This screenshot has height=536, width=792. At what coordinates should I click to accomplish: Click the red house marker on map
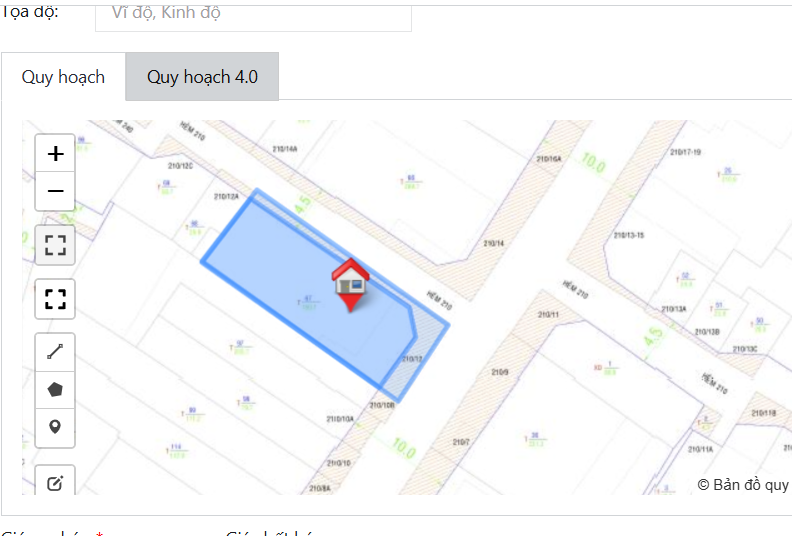tap(351, 284)
